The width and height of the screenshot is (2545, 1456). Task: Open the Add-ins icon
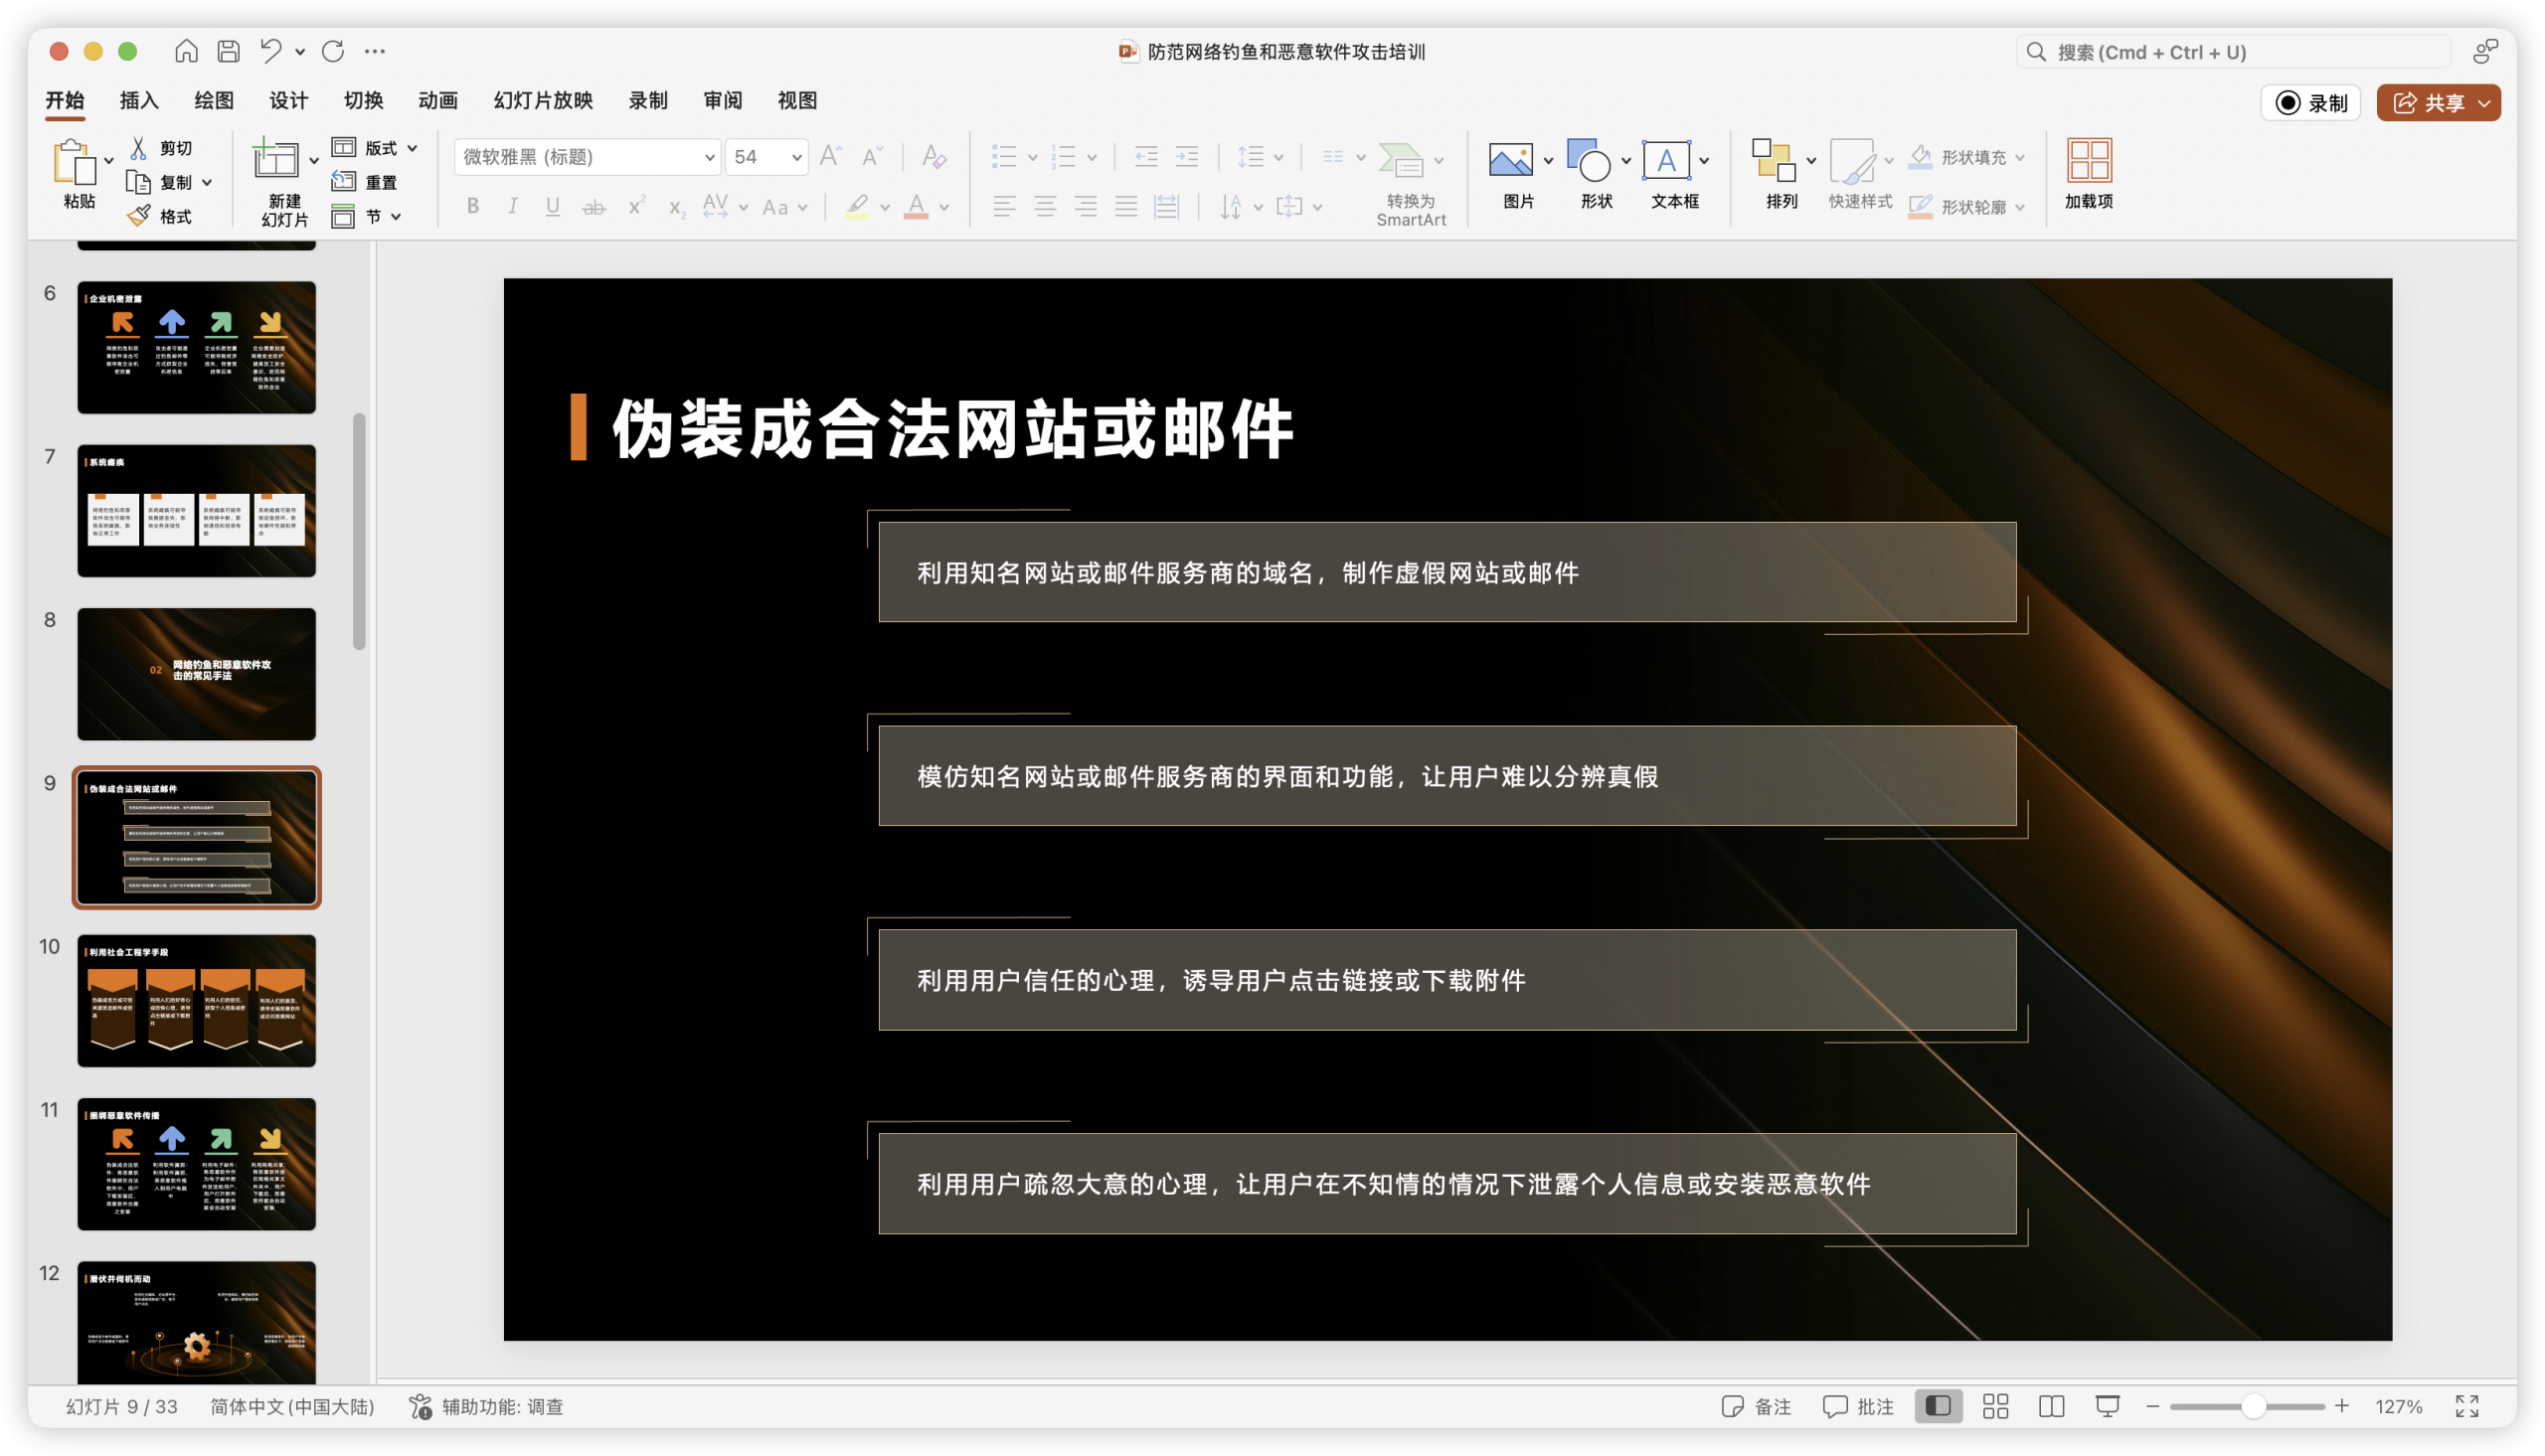coord(2088,160)
